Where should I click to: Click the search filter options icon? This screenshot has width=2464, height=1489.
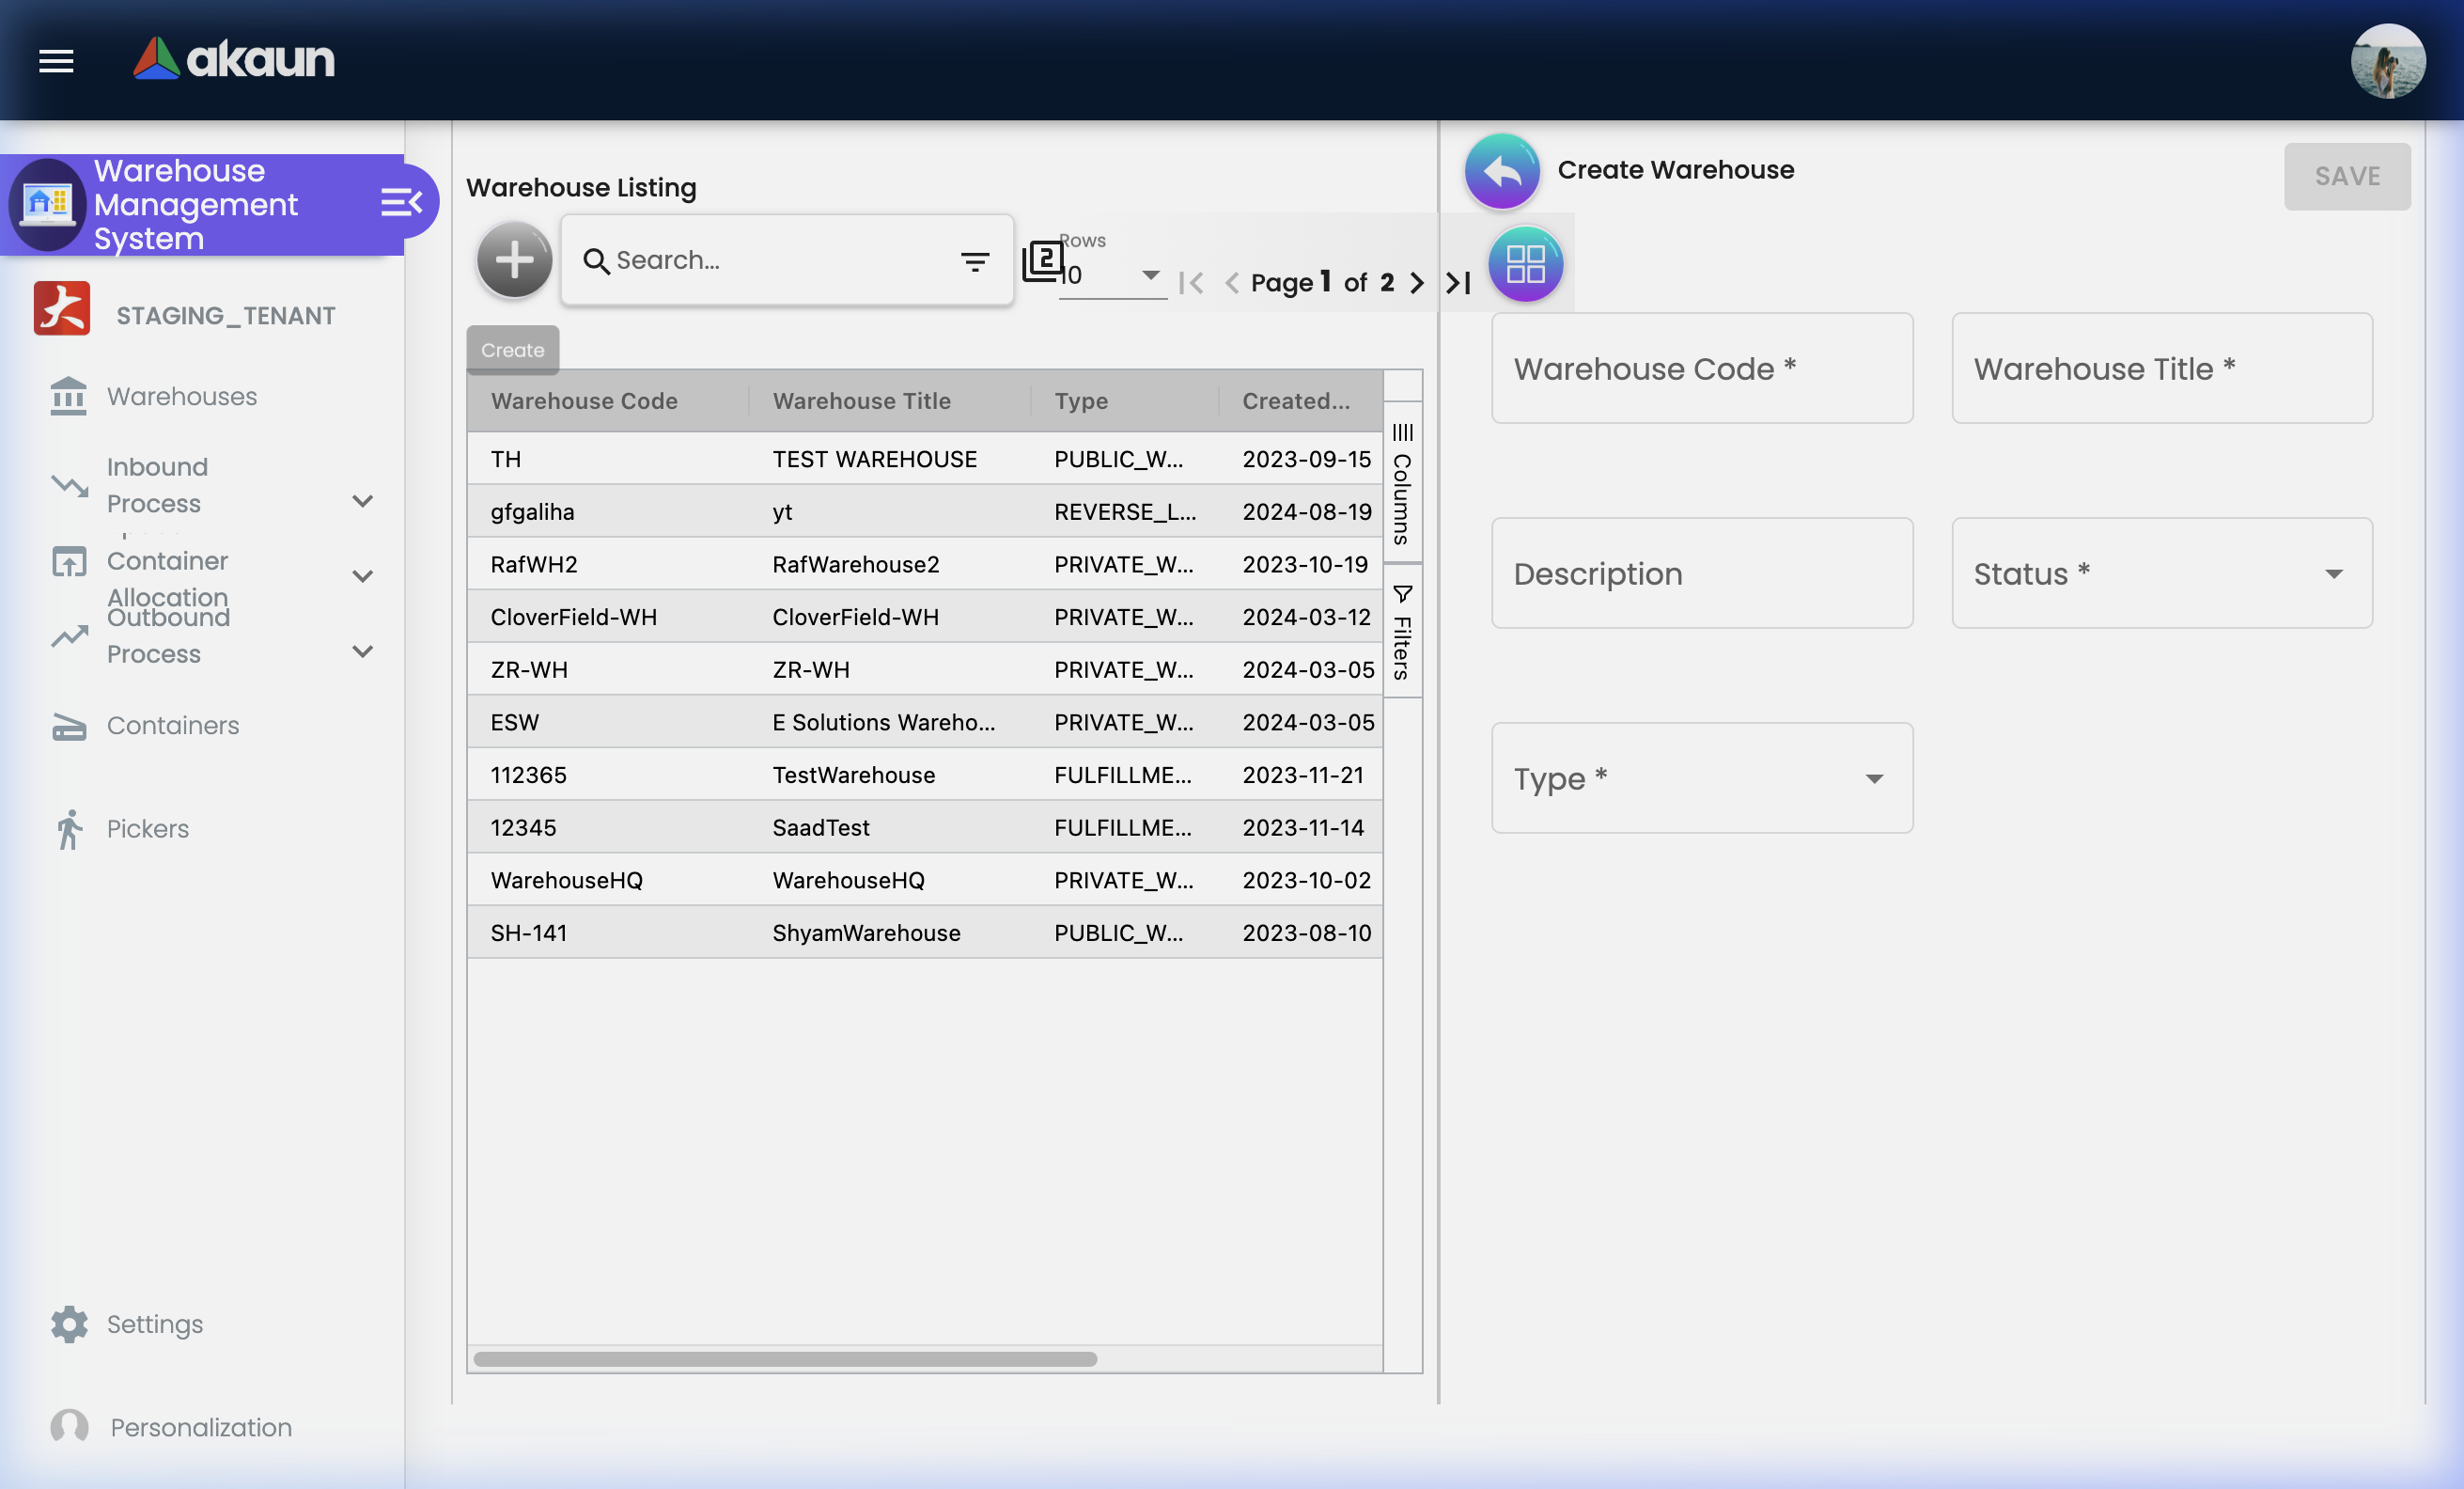pos(974,261)
